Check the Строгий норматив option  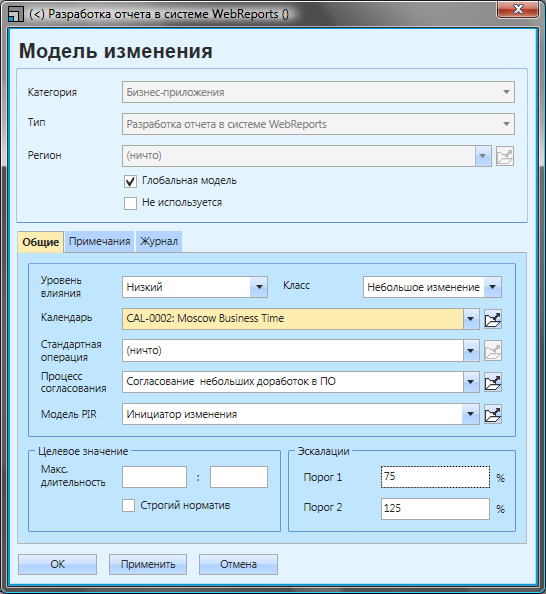click(x=128, y=505)
